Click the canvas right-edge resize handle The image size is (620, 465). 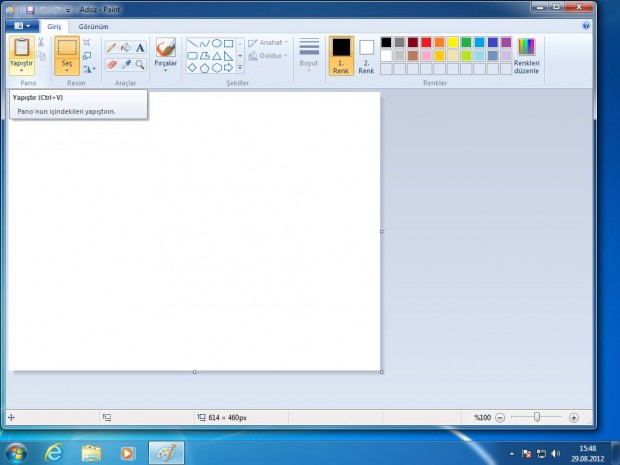[382, 232]
